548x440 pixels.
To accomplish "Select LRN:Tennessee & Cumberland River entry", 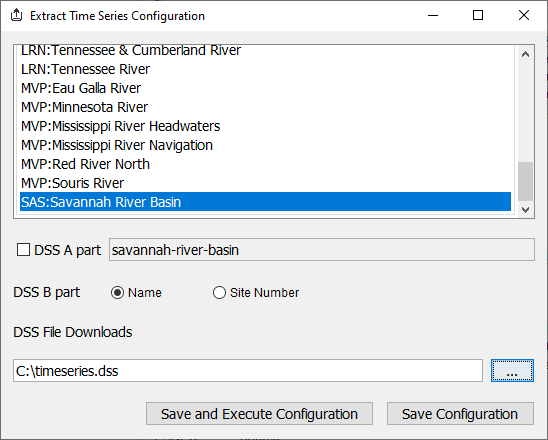I will click(266, 51).
